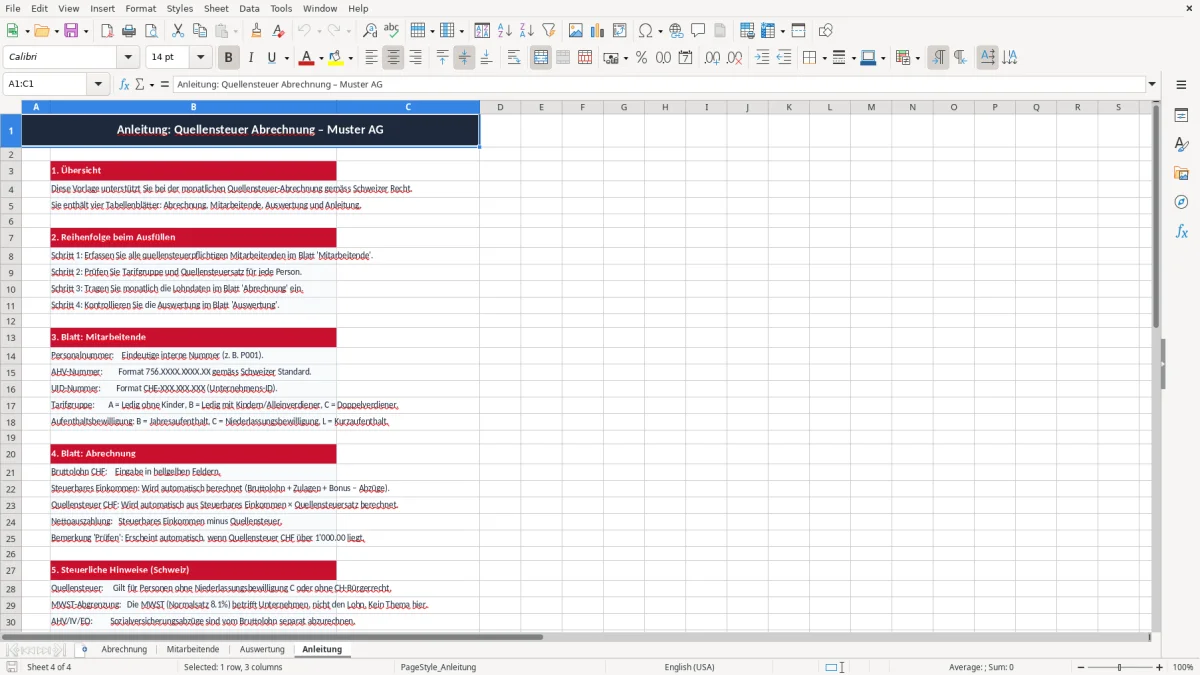Open the Data menu
Screen dimensions: 1200x675
(x=249, y=8)
